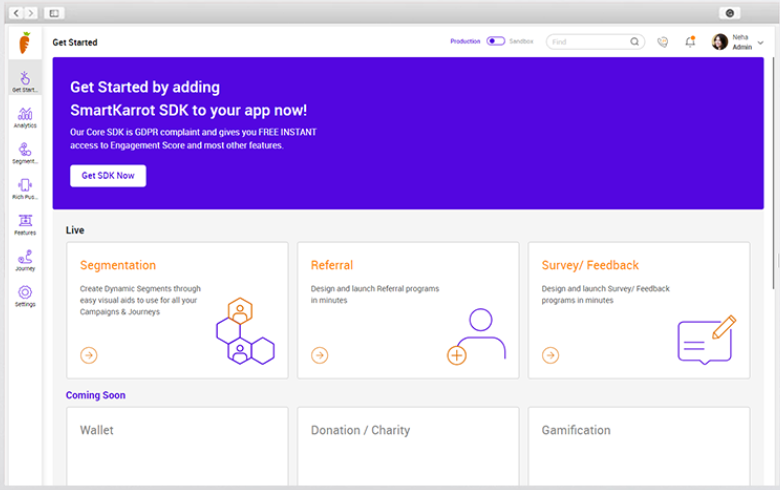
Task: Open Journey in the sidebar
Action: click(x=25, y=260)
